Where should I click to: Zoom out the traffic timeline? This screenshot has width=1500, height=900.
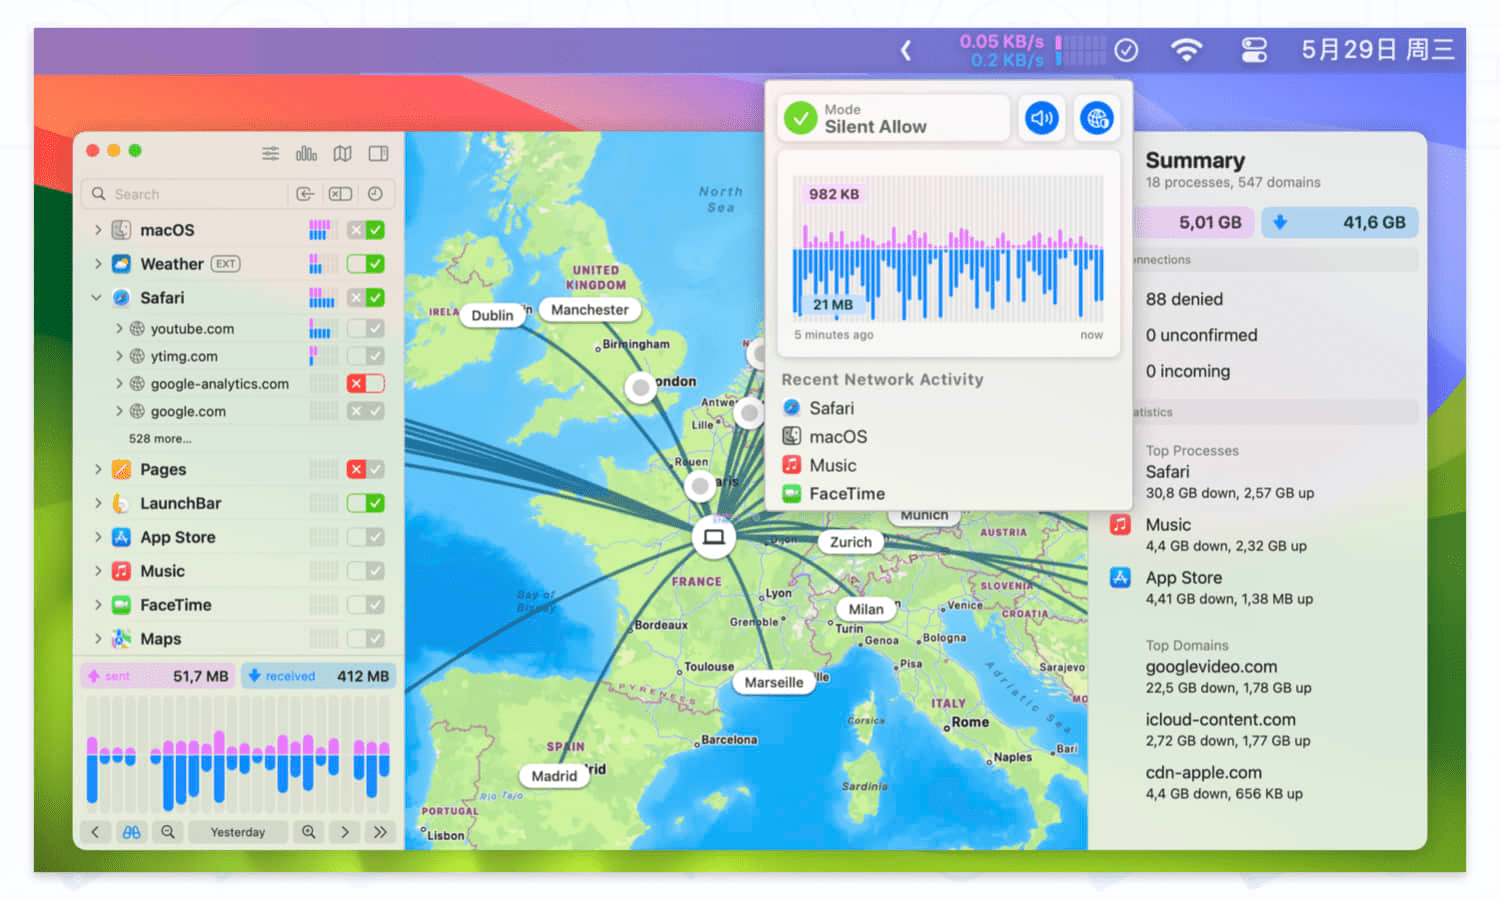click(168, 832)
